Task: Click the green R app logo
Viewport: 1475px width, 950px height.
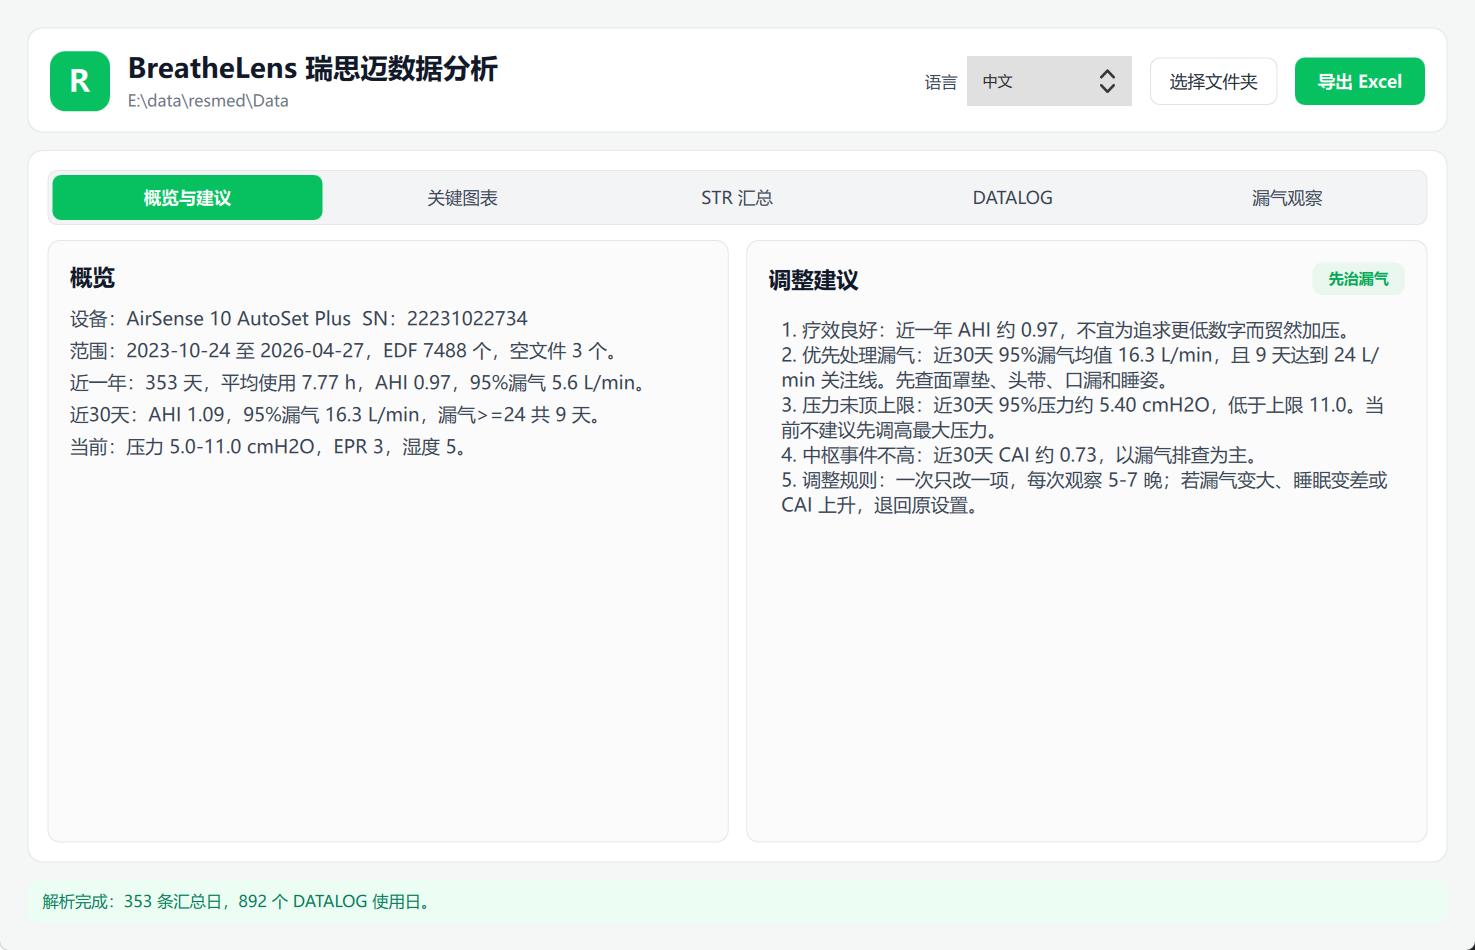Action: (80, 81)
